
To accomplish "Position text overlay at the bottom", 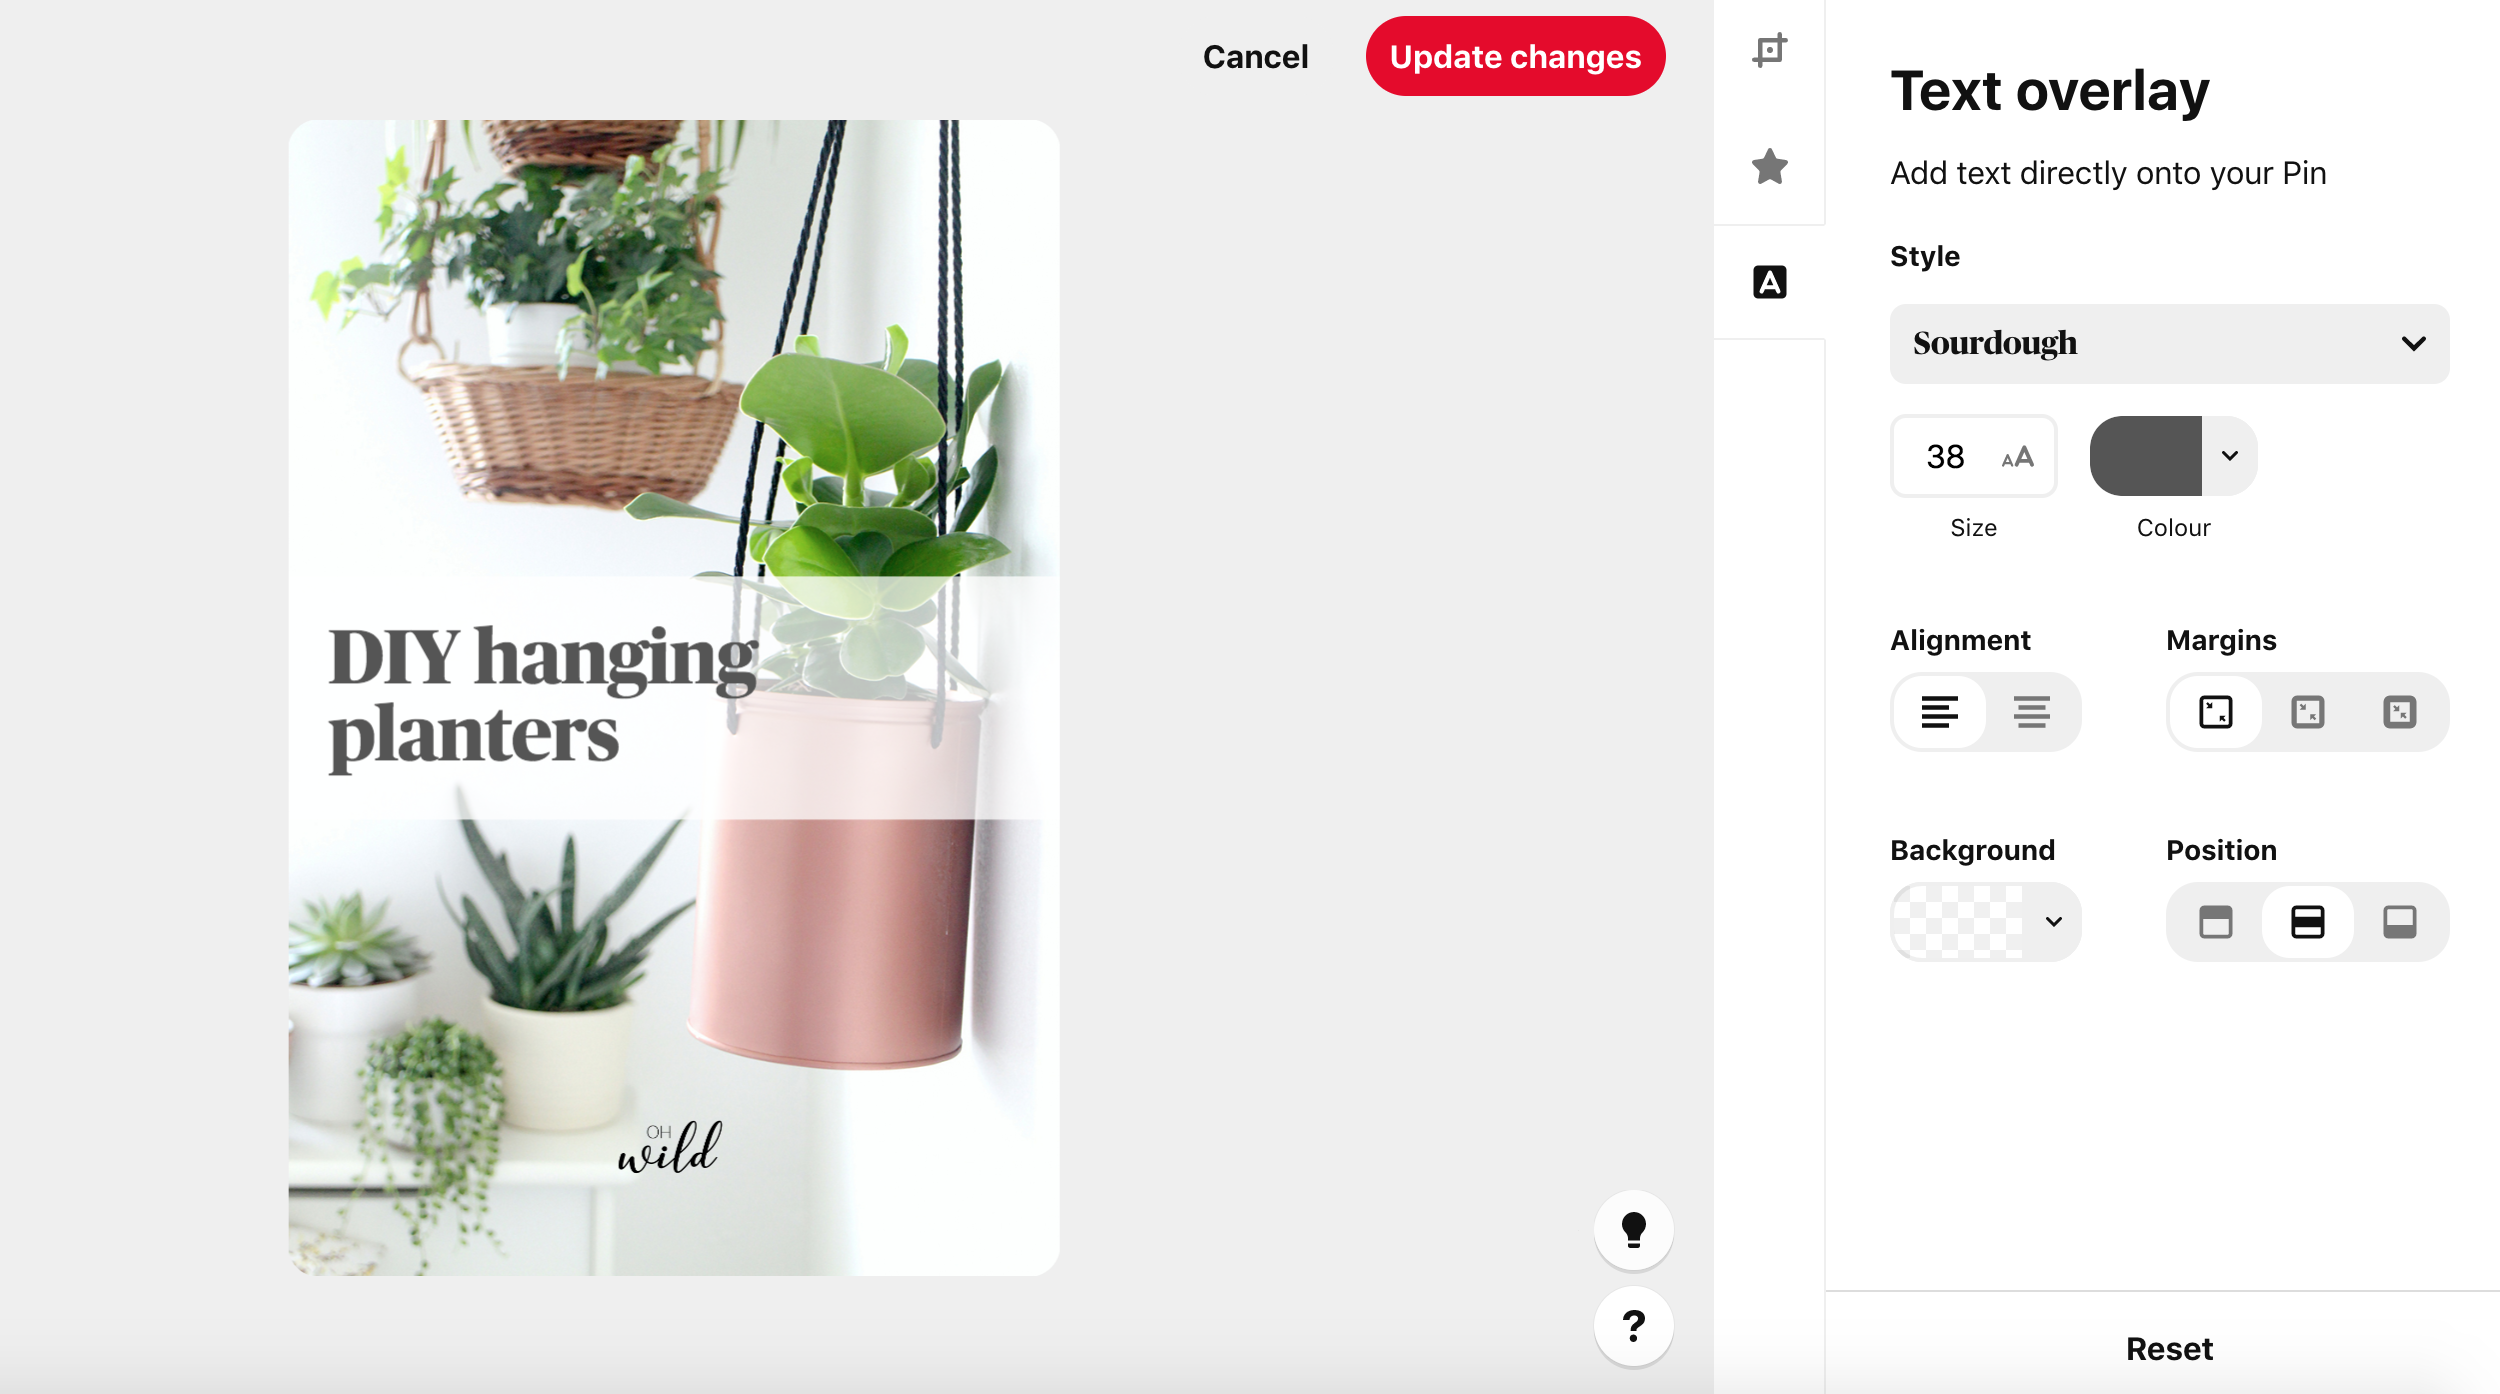I will pos(2399,922).
